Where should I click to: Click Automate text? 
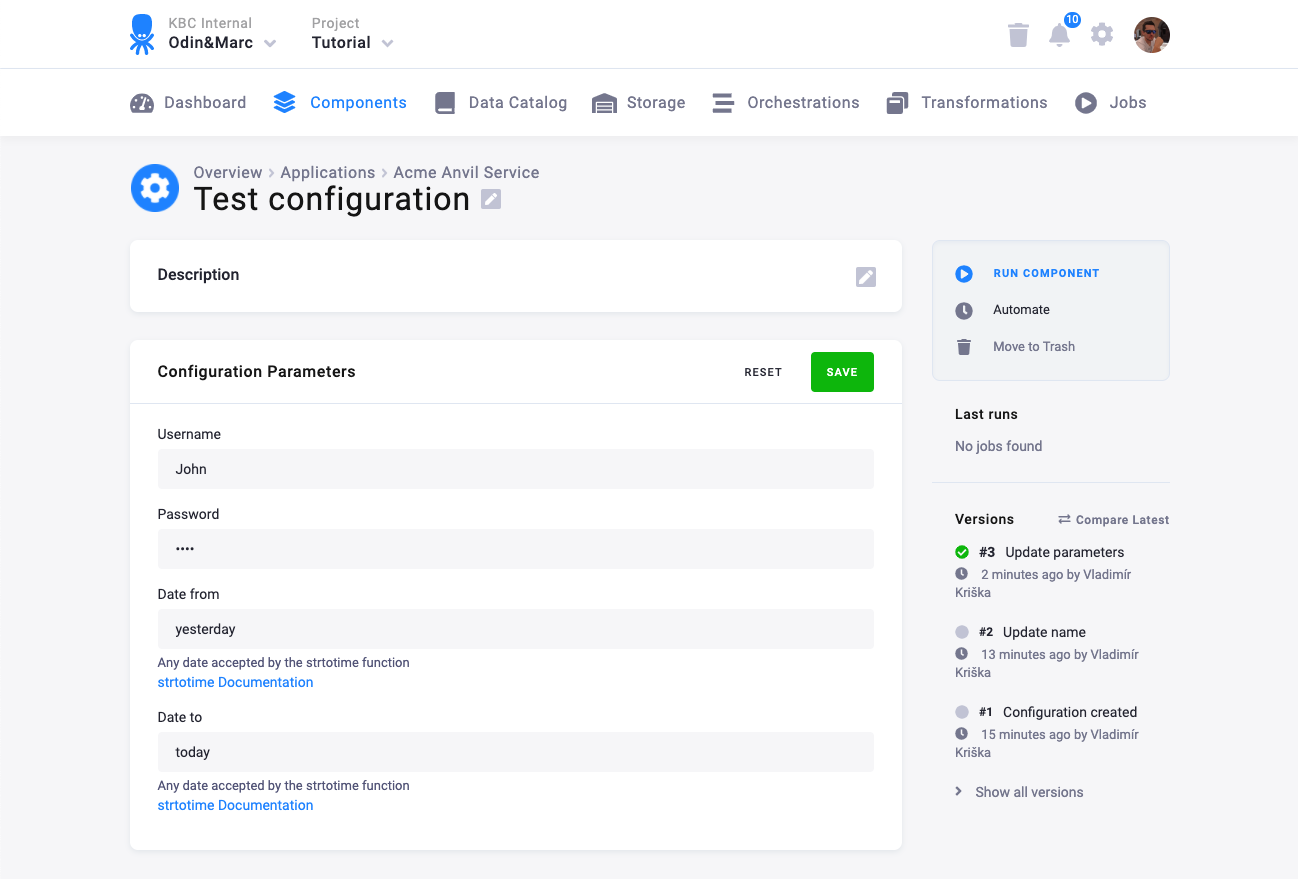click(1021, 310)
